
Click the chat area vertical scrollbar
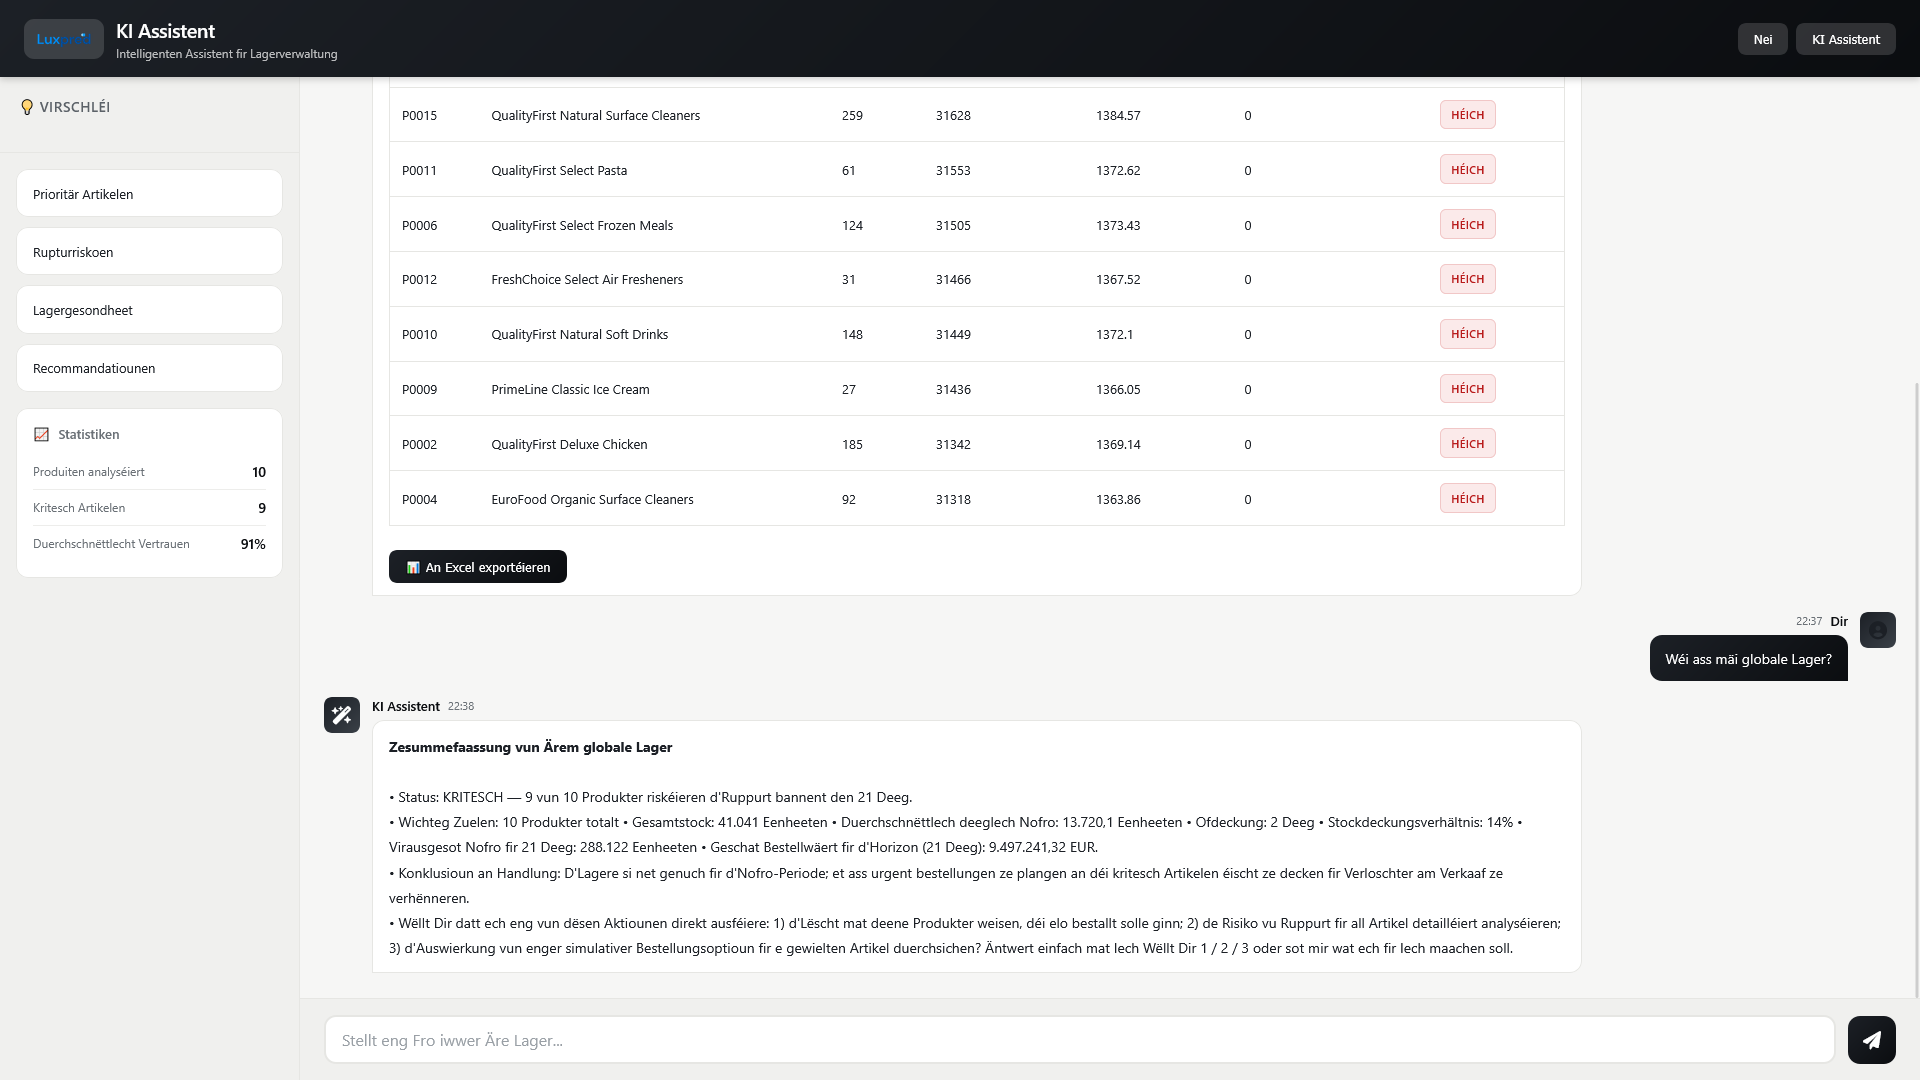[x=1916, y=690]
